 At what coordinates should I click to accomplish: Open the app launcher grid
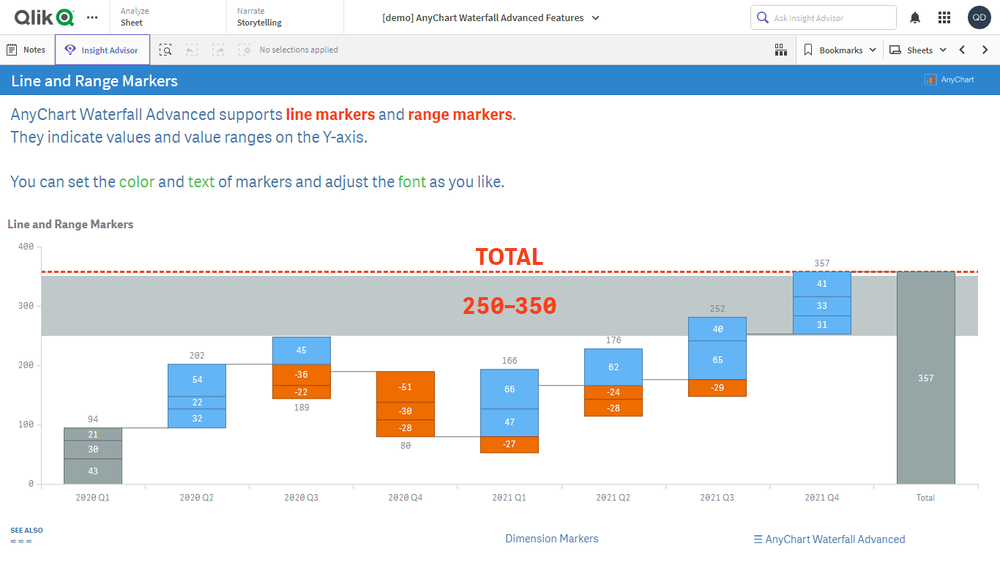tap(944, 18)
